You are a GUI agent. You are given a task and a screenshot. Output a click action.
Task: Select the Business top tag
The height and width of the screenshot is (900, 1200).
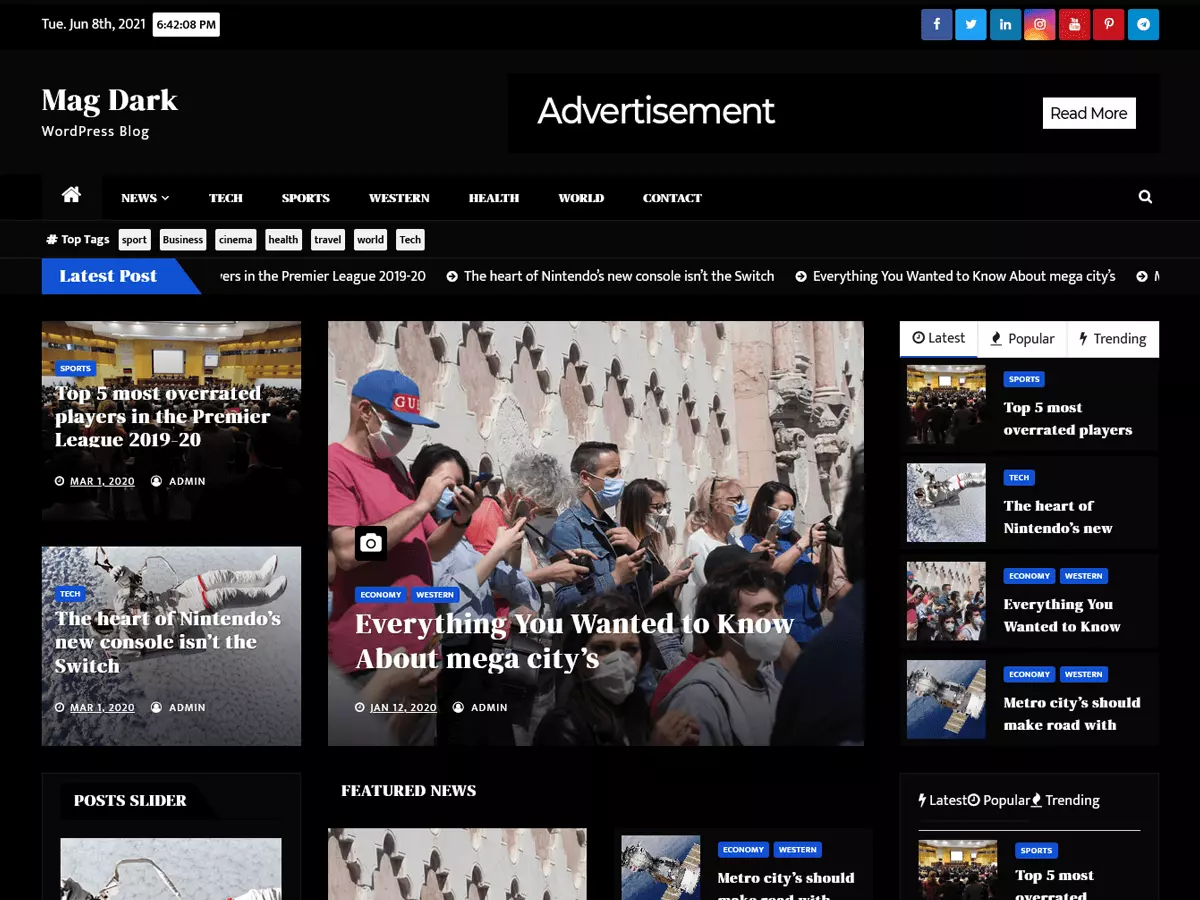[x=183, y=240]
